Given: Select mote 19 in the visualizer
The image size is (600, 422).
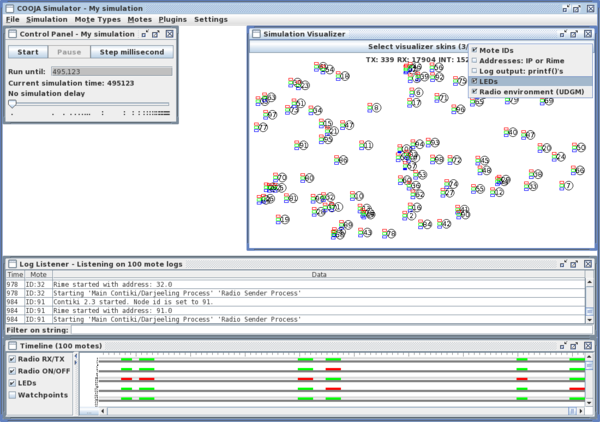Looking at the screenshot, I should pyautogui.click(x=285, y=220).
